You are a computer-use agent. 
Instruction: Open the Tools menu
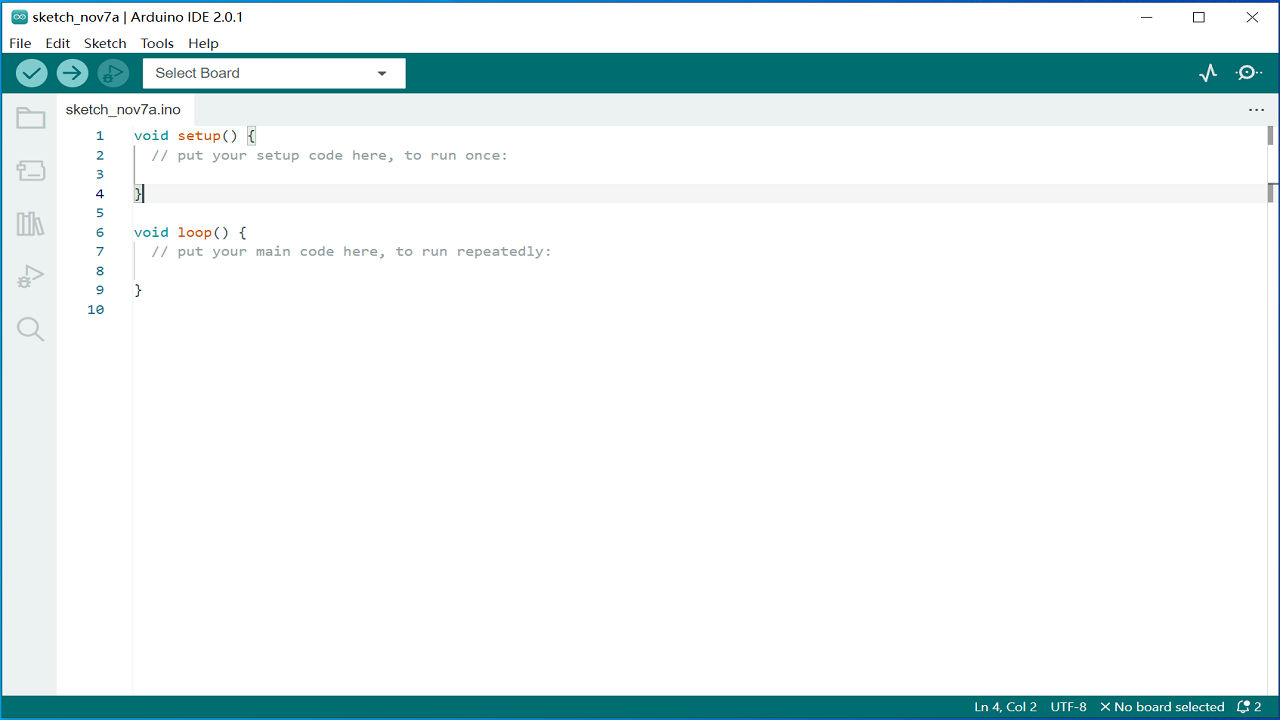pos(157,43)
